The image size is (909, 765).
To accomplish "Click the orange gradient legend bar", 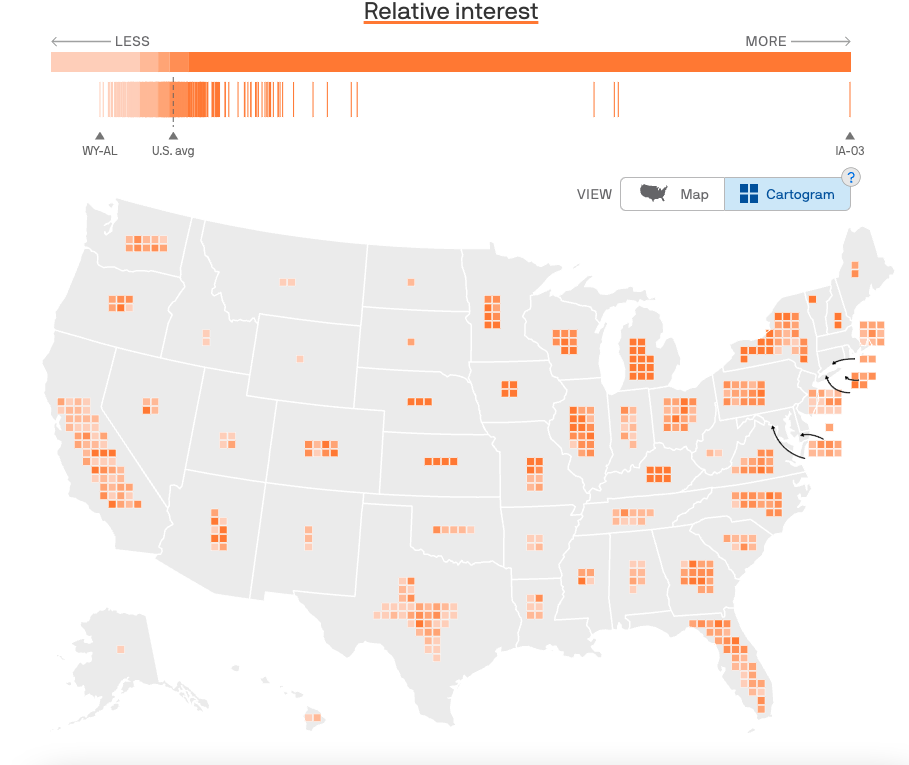I will click(450, 60).
